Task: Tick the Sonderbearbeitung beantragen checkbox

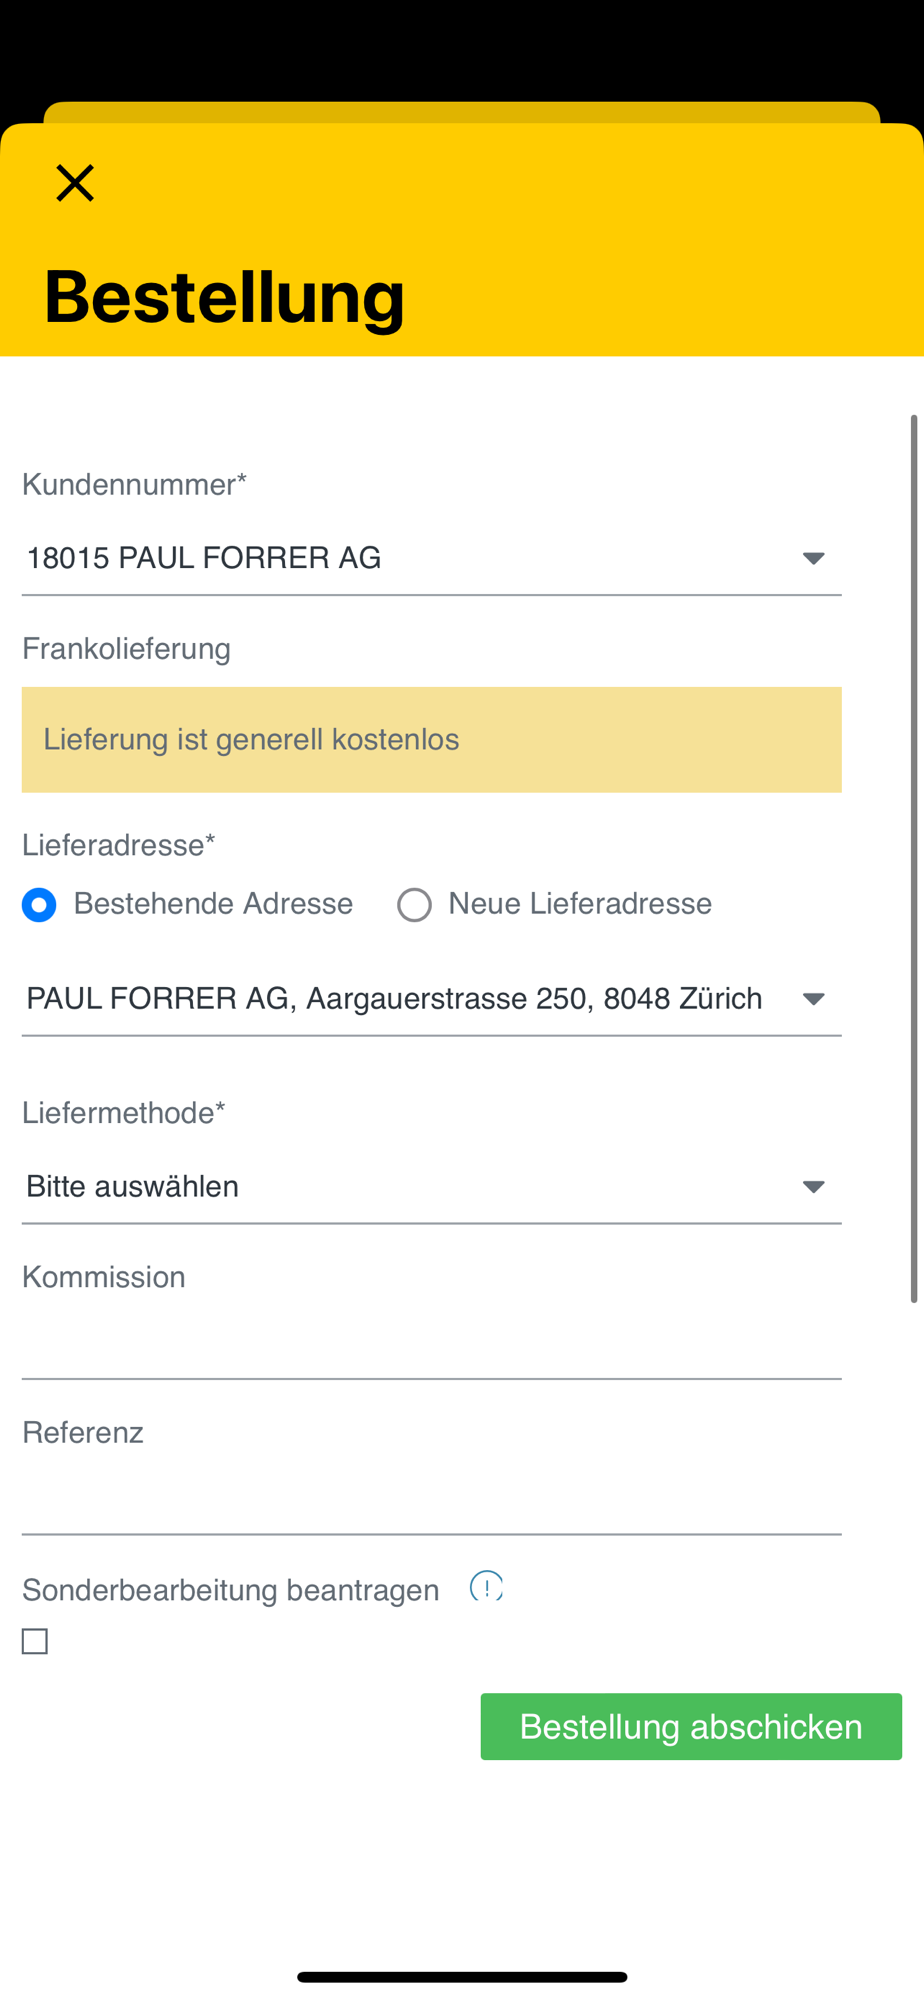Action: (35, 1641)
